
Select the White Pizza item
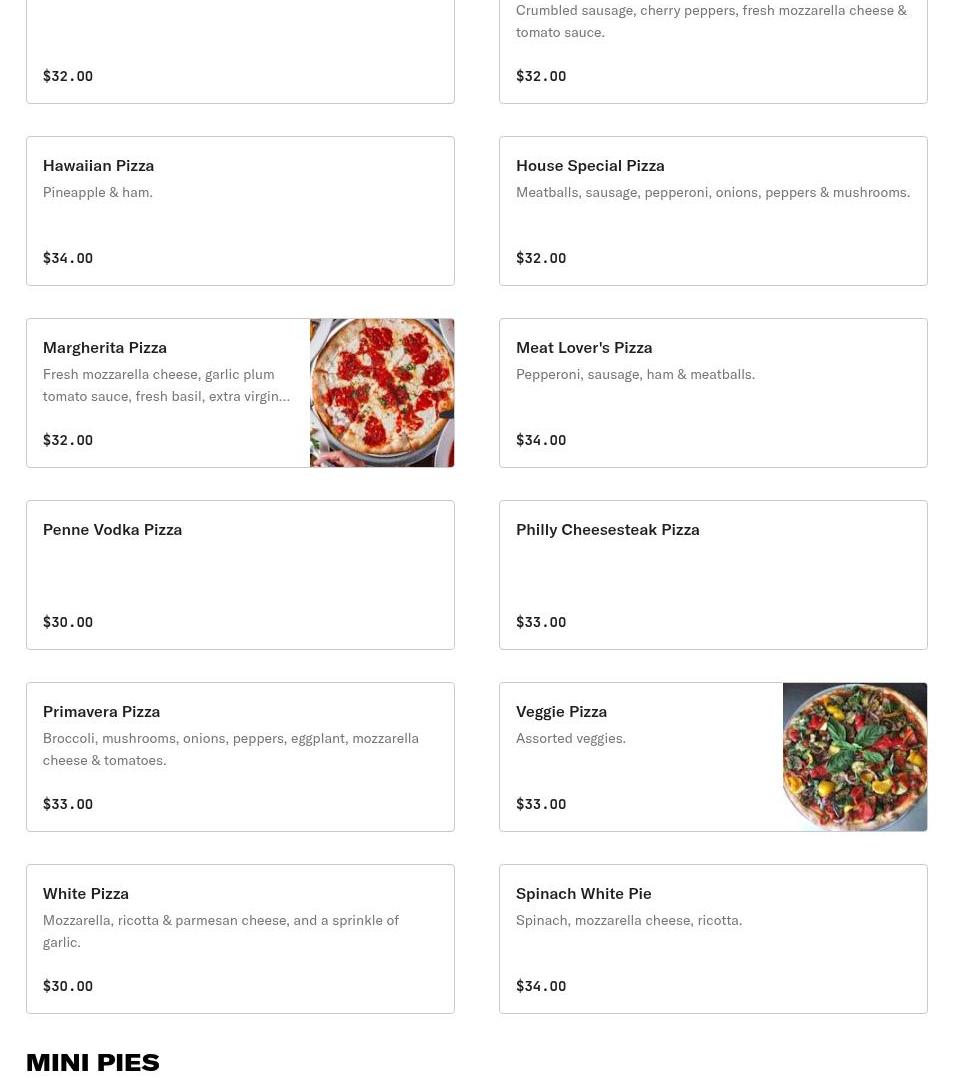click(240, 939)
